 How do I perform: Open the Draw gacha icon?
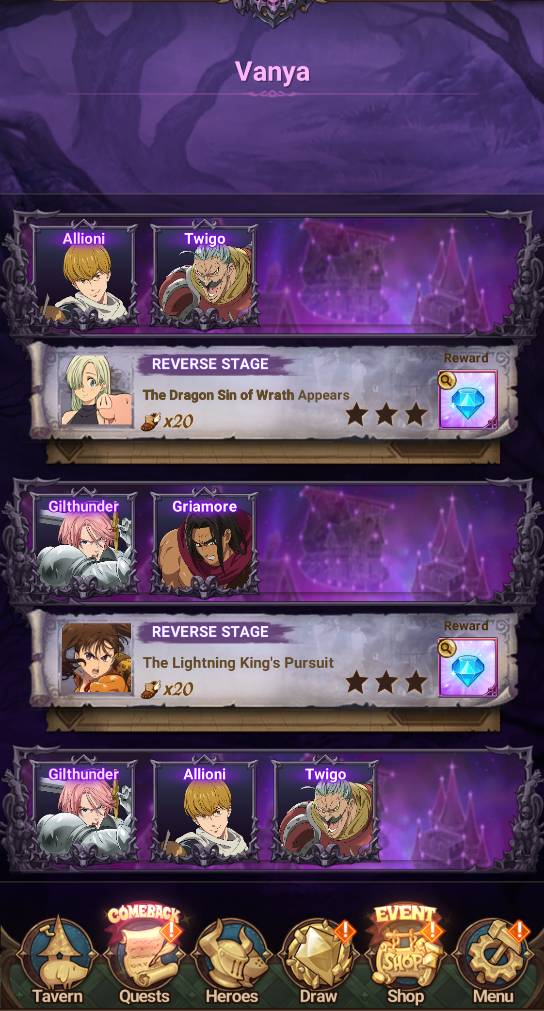(x=318, y=961)
